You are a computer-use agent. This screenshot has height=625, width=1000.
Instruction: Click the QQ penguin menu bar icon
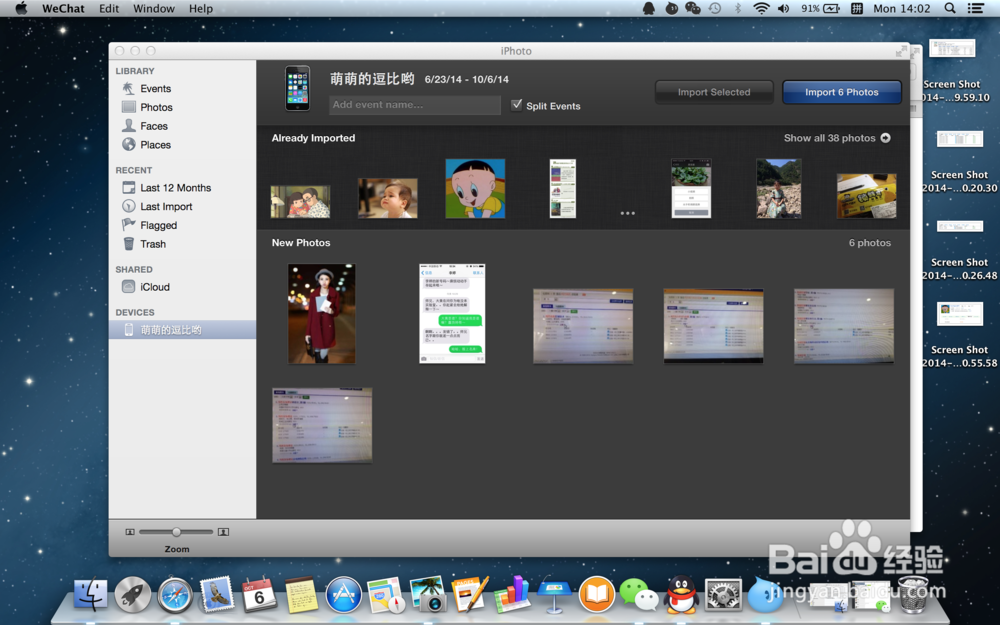click(x=649, y=8)
